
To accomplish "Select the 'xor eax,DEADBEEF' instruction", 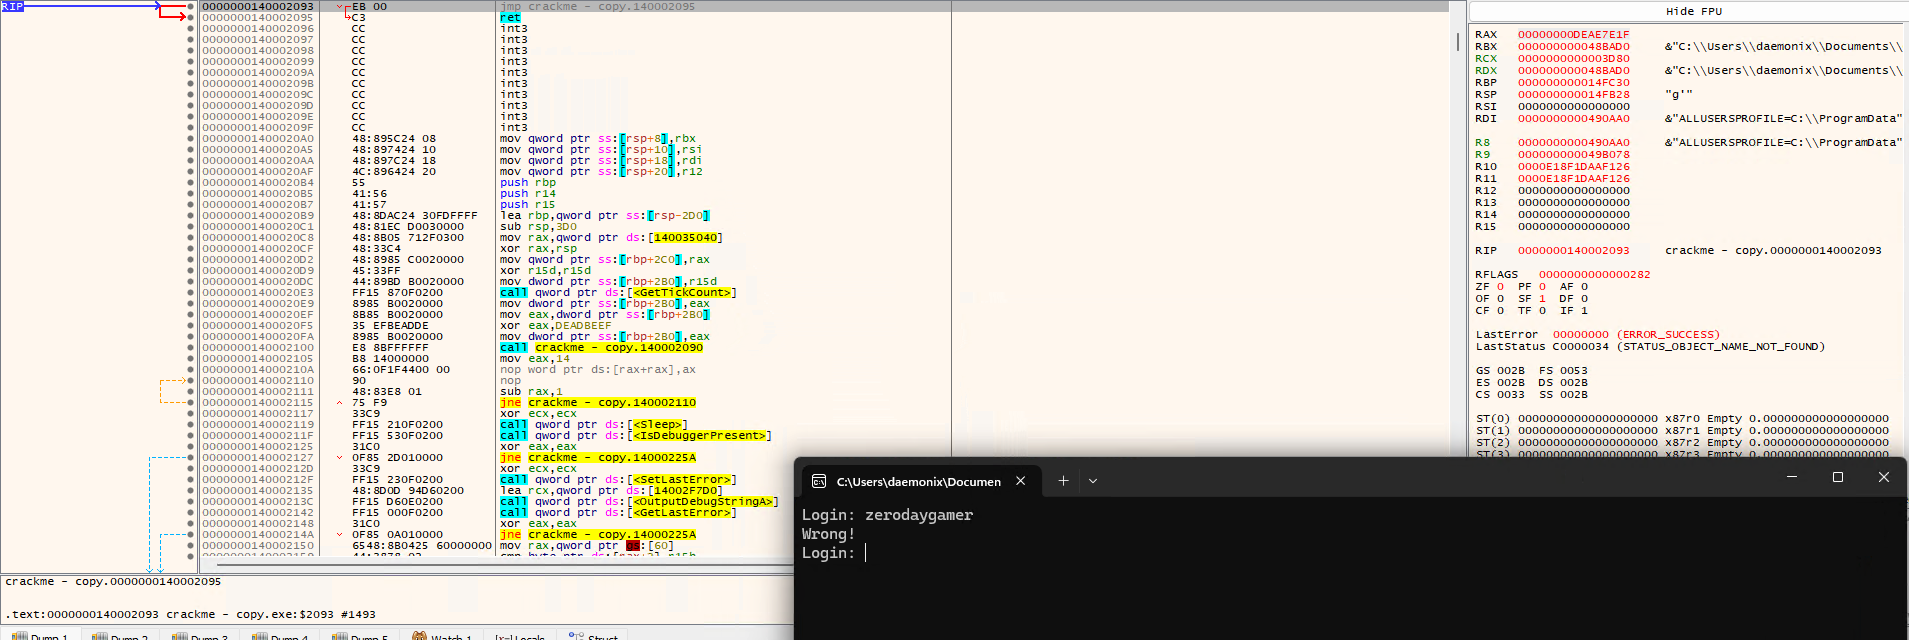I will tap(555, 326).
